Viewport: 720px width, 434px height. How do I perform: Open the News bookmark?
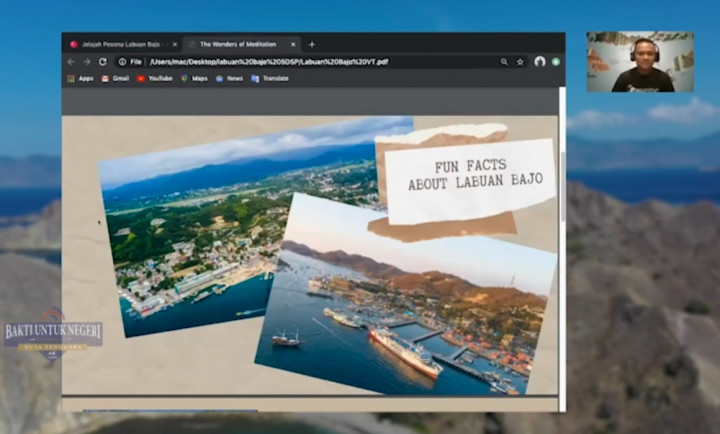(x=229, y=78)
